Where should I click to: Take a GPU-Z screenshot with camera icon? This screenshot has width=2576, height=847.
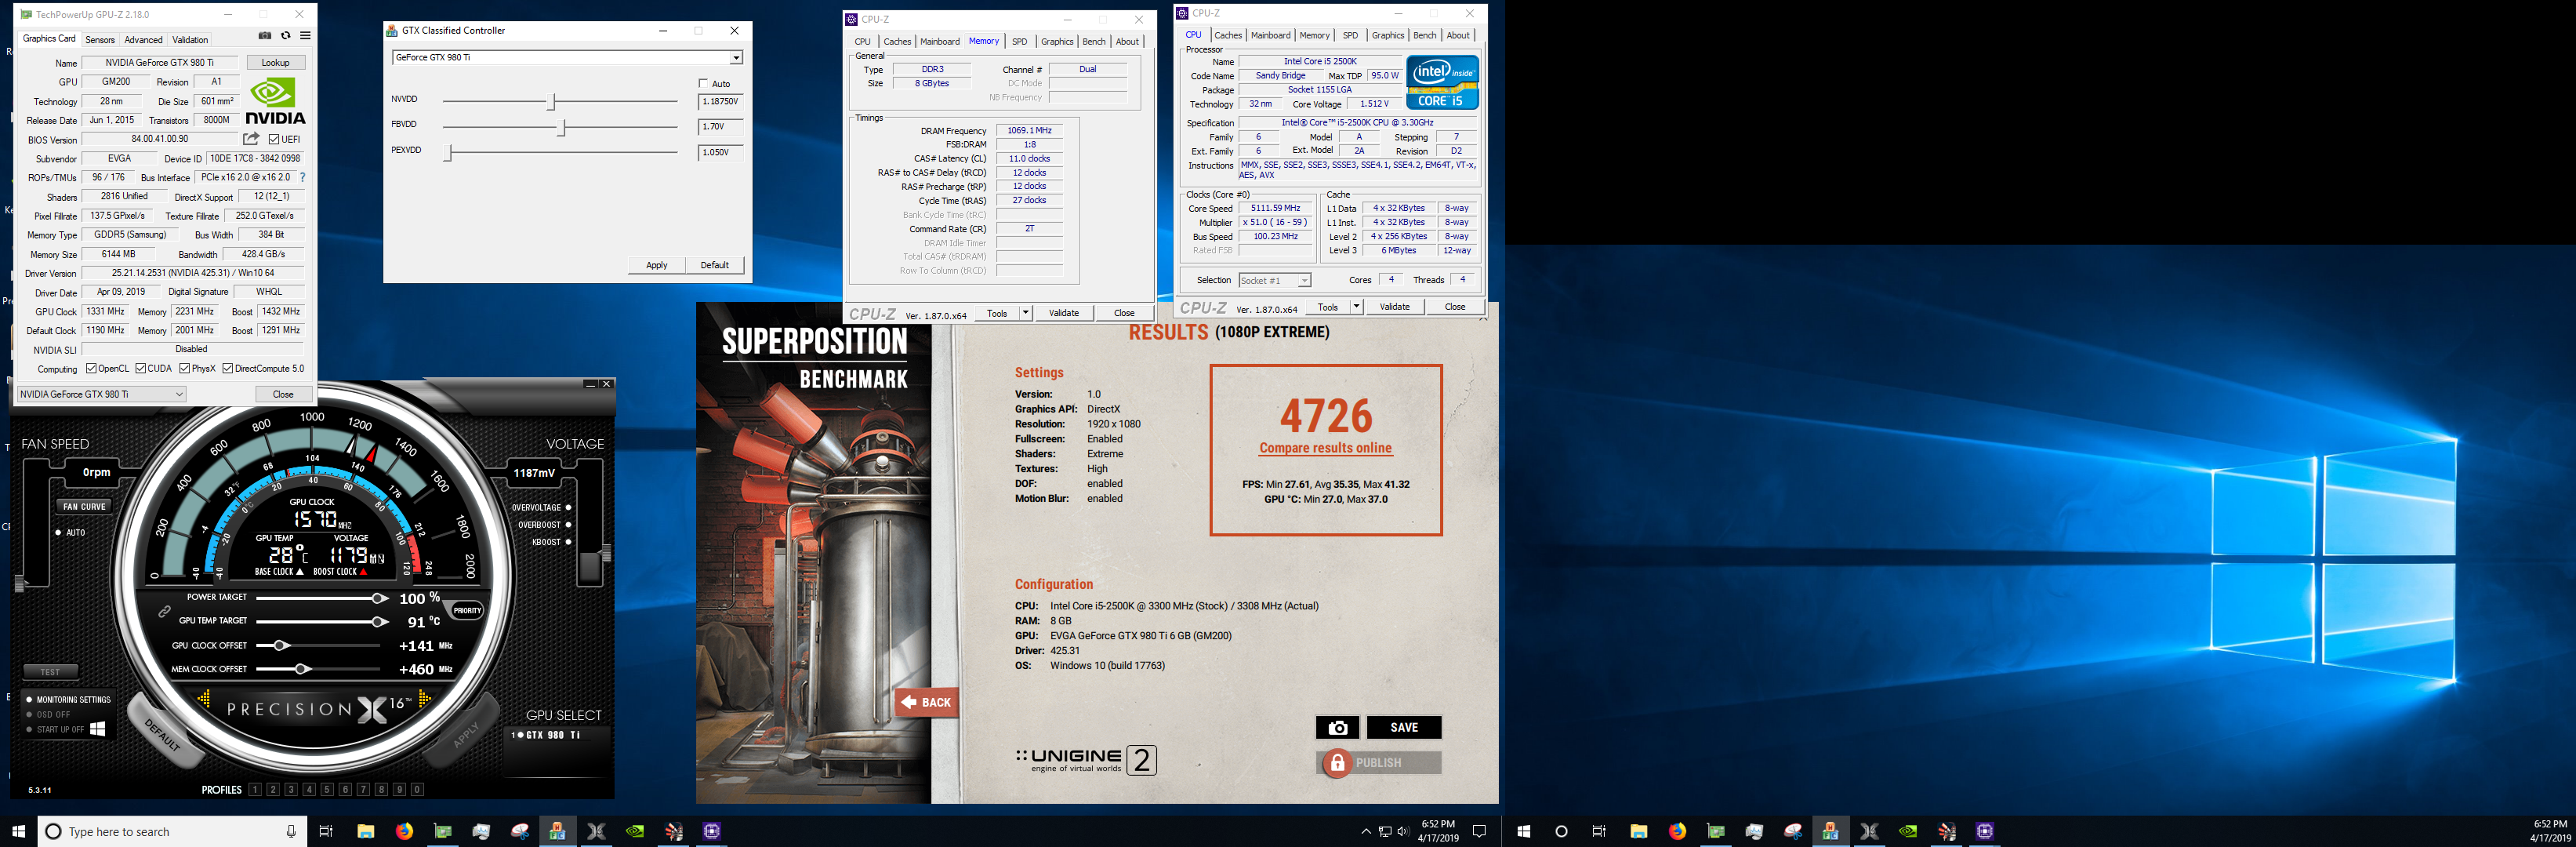pos(265,36)
